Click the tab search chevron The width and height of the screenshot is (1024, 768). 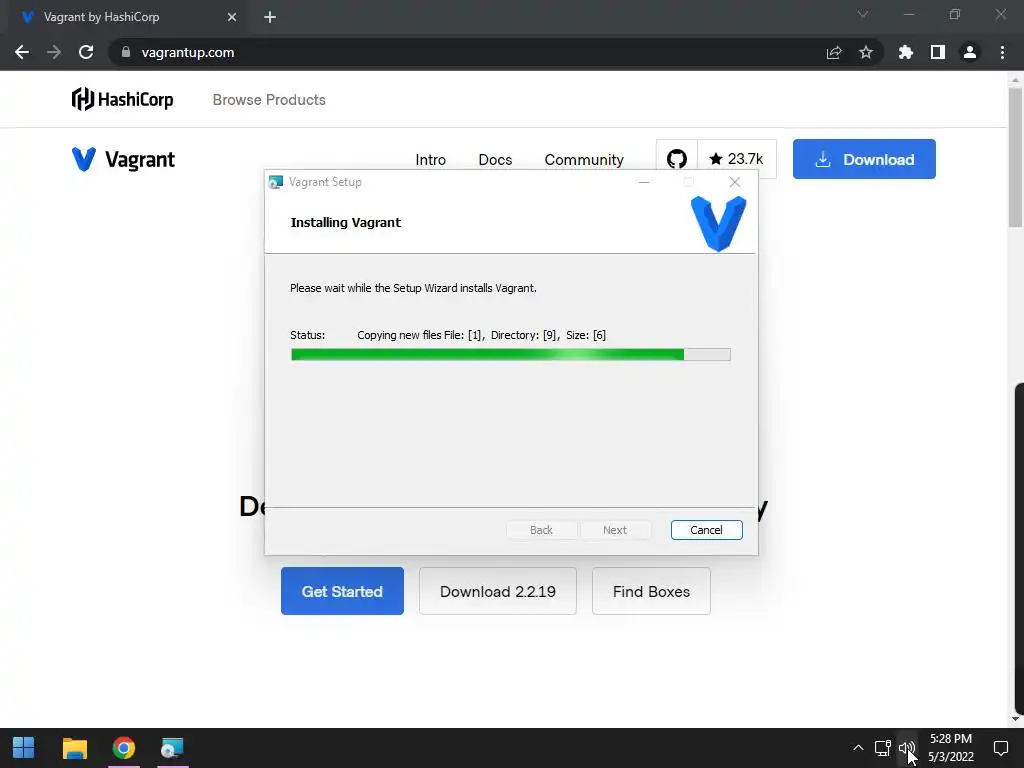[863, 14]
